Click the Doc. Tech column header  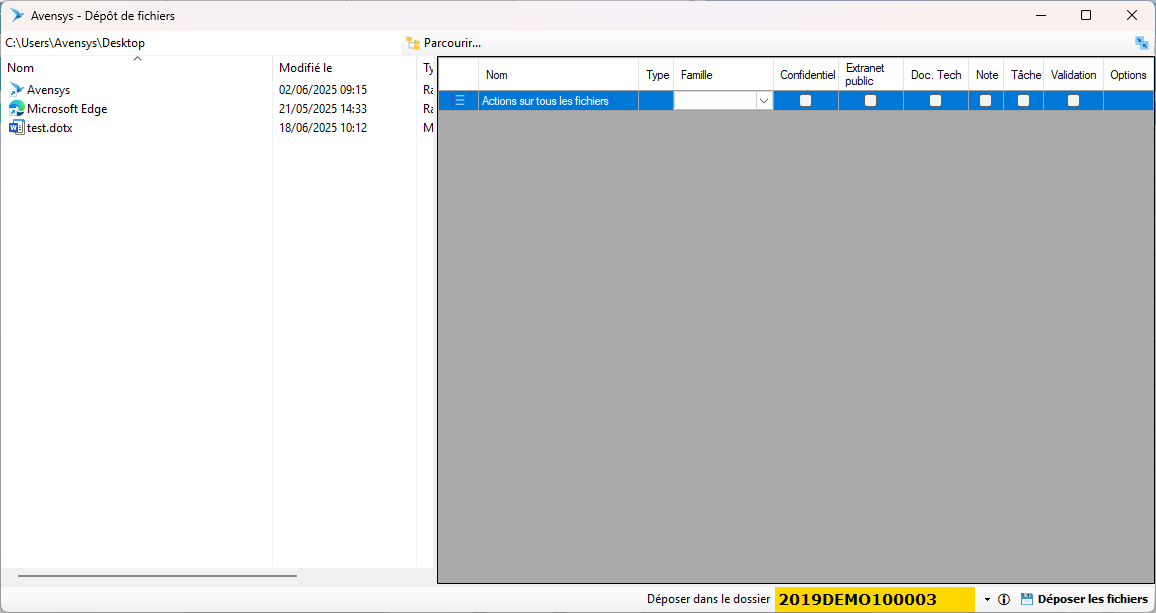935,75
